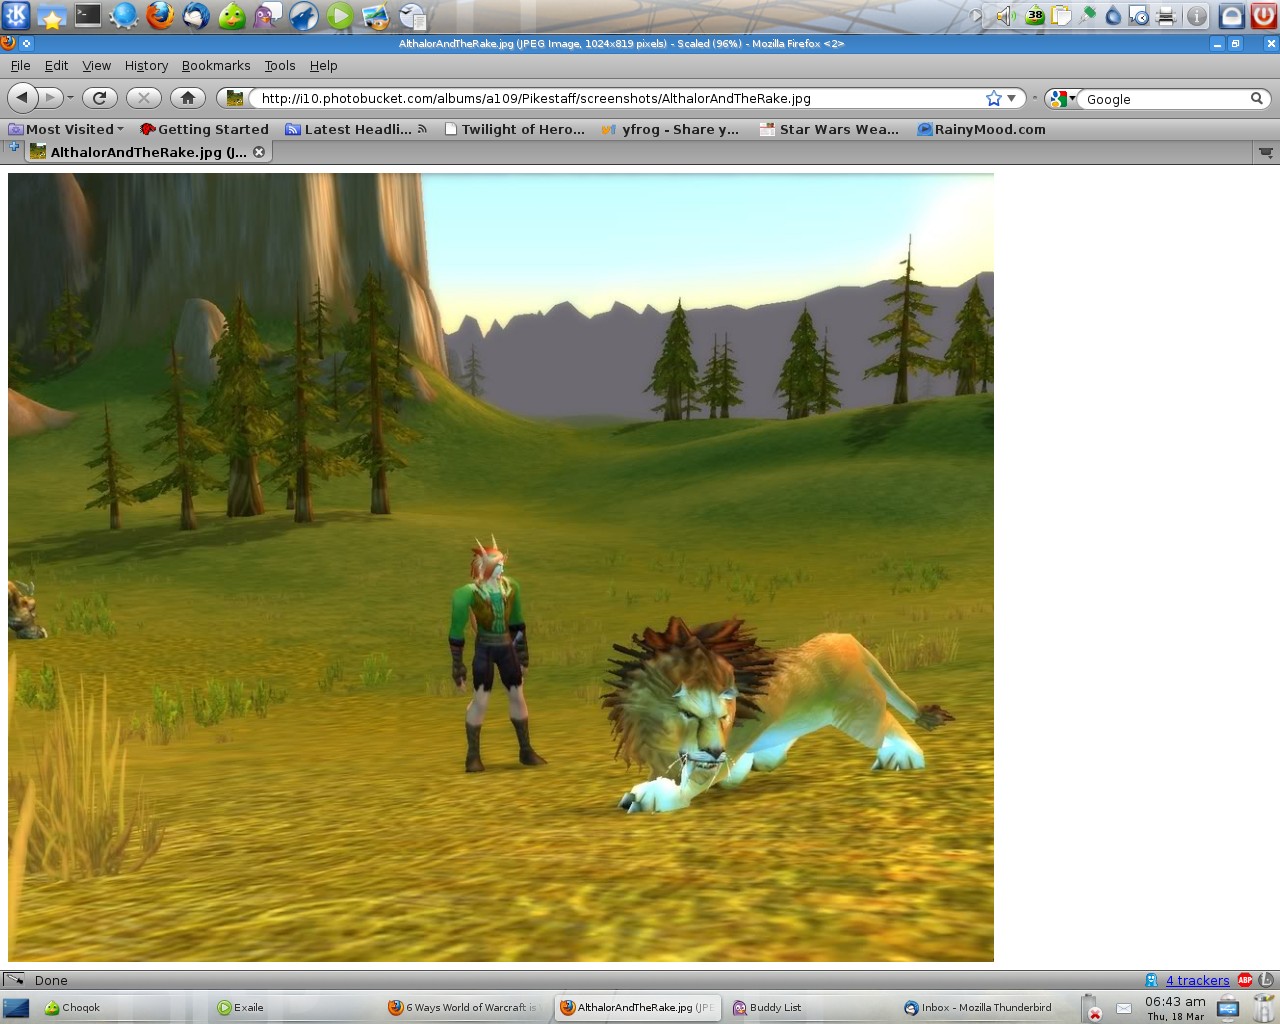Launch Thunderbird from the top panel
The height and width of the screenshot is (1024, 1280).
point(196,15)
